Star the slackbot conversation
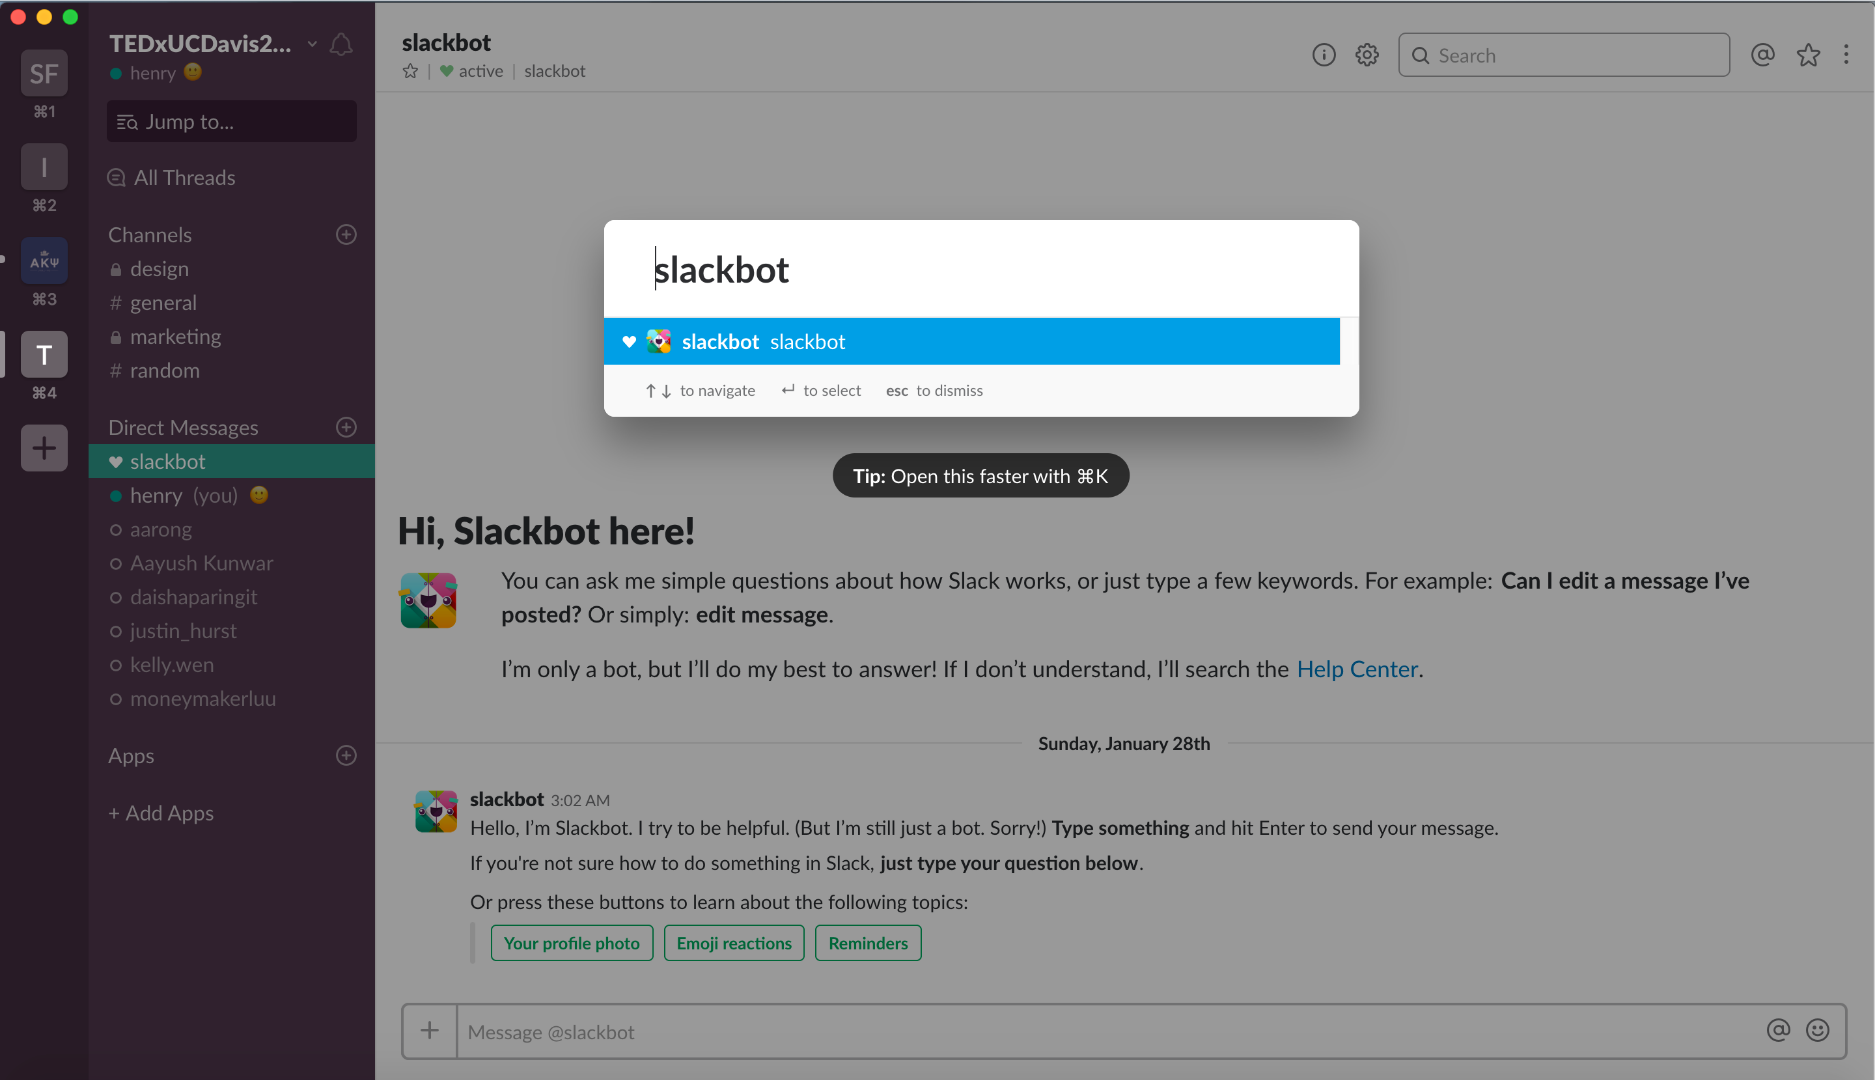Viewport: 1875px width, 1080px height. click(410, 71)
